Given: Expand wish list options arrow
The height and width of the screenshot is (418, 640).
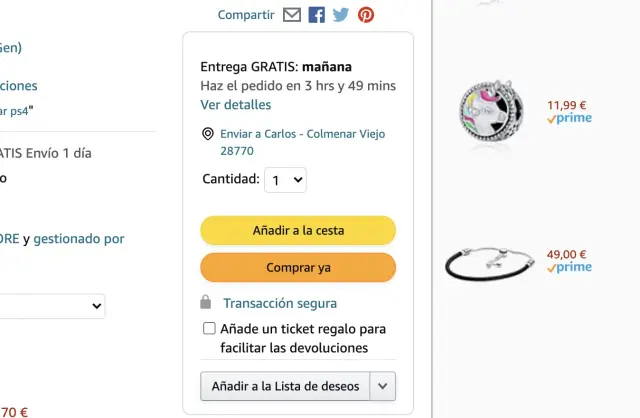Looking at the screenshot, I should [383, 386].
